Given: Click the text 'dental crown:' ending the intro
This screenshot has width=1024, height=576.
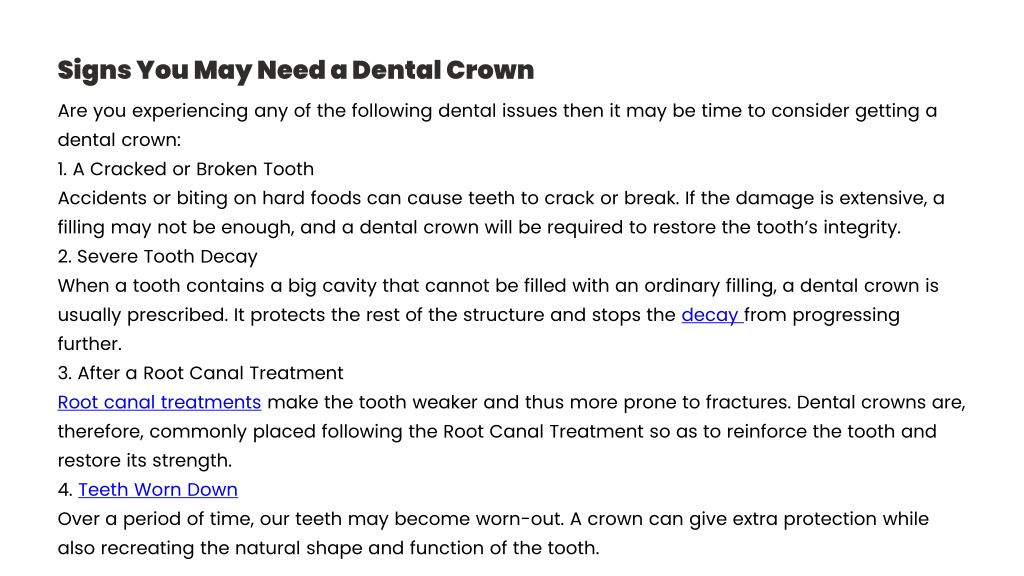Looking at the screenshot, I should pos(120,140).
